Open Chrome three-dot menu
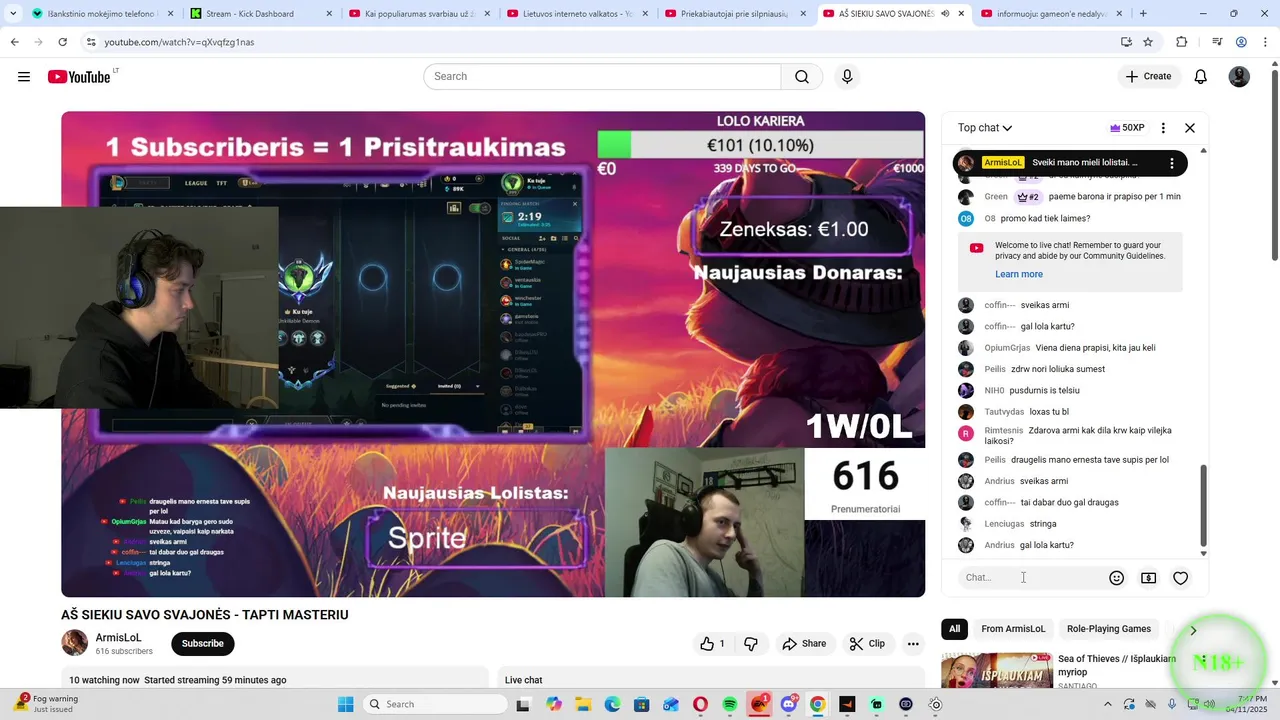Viewport: 1280px width, 720px height. [1265, 42]
